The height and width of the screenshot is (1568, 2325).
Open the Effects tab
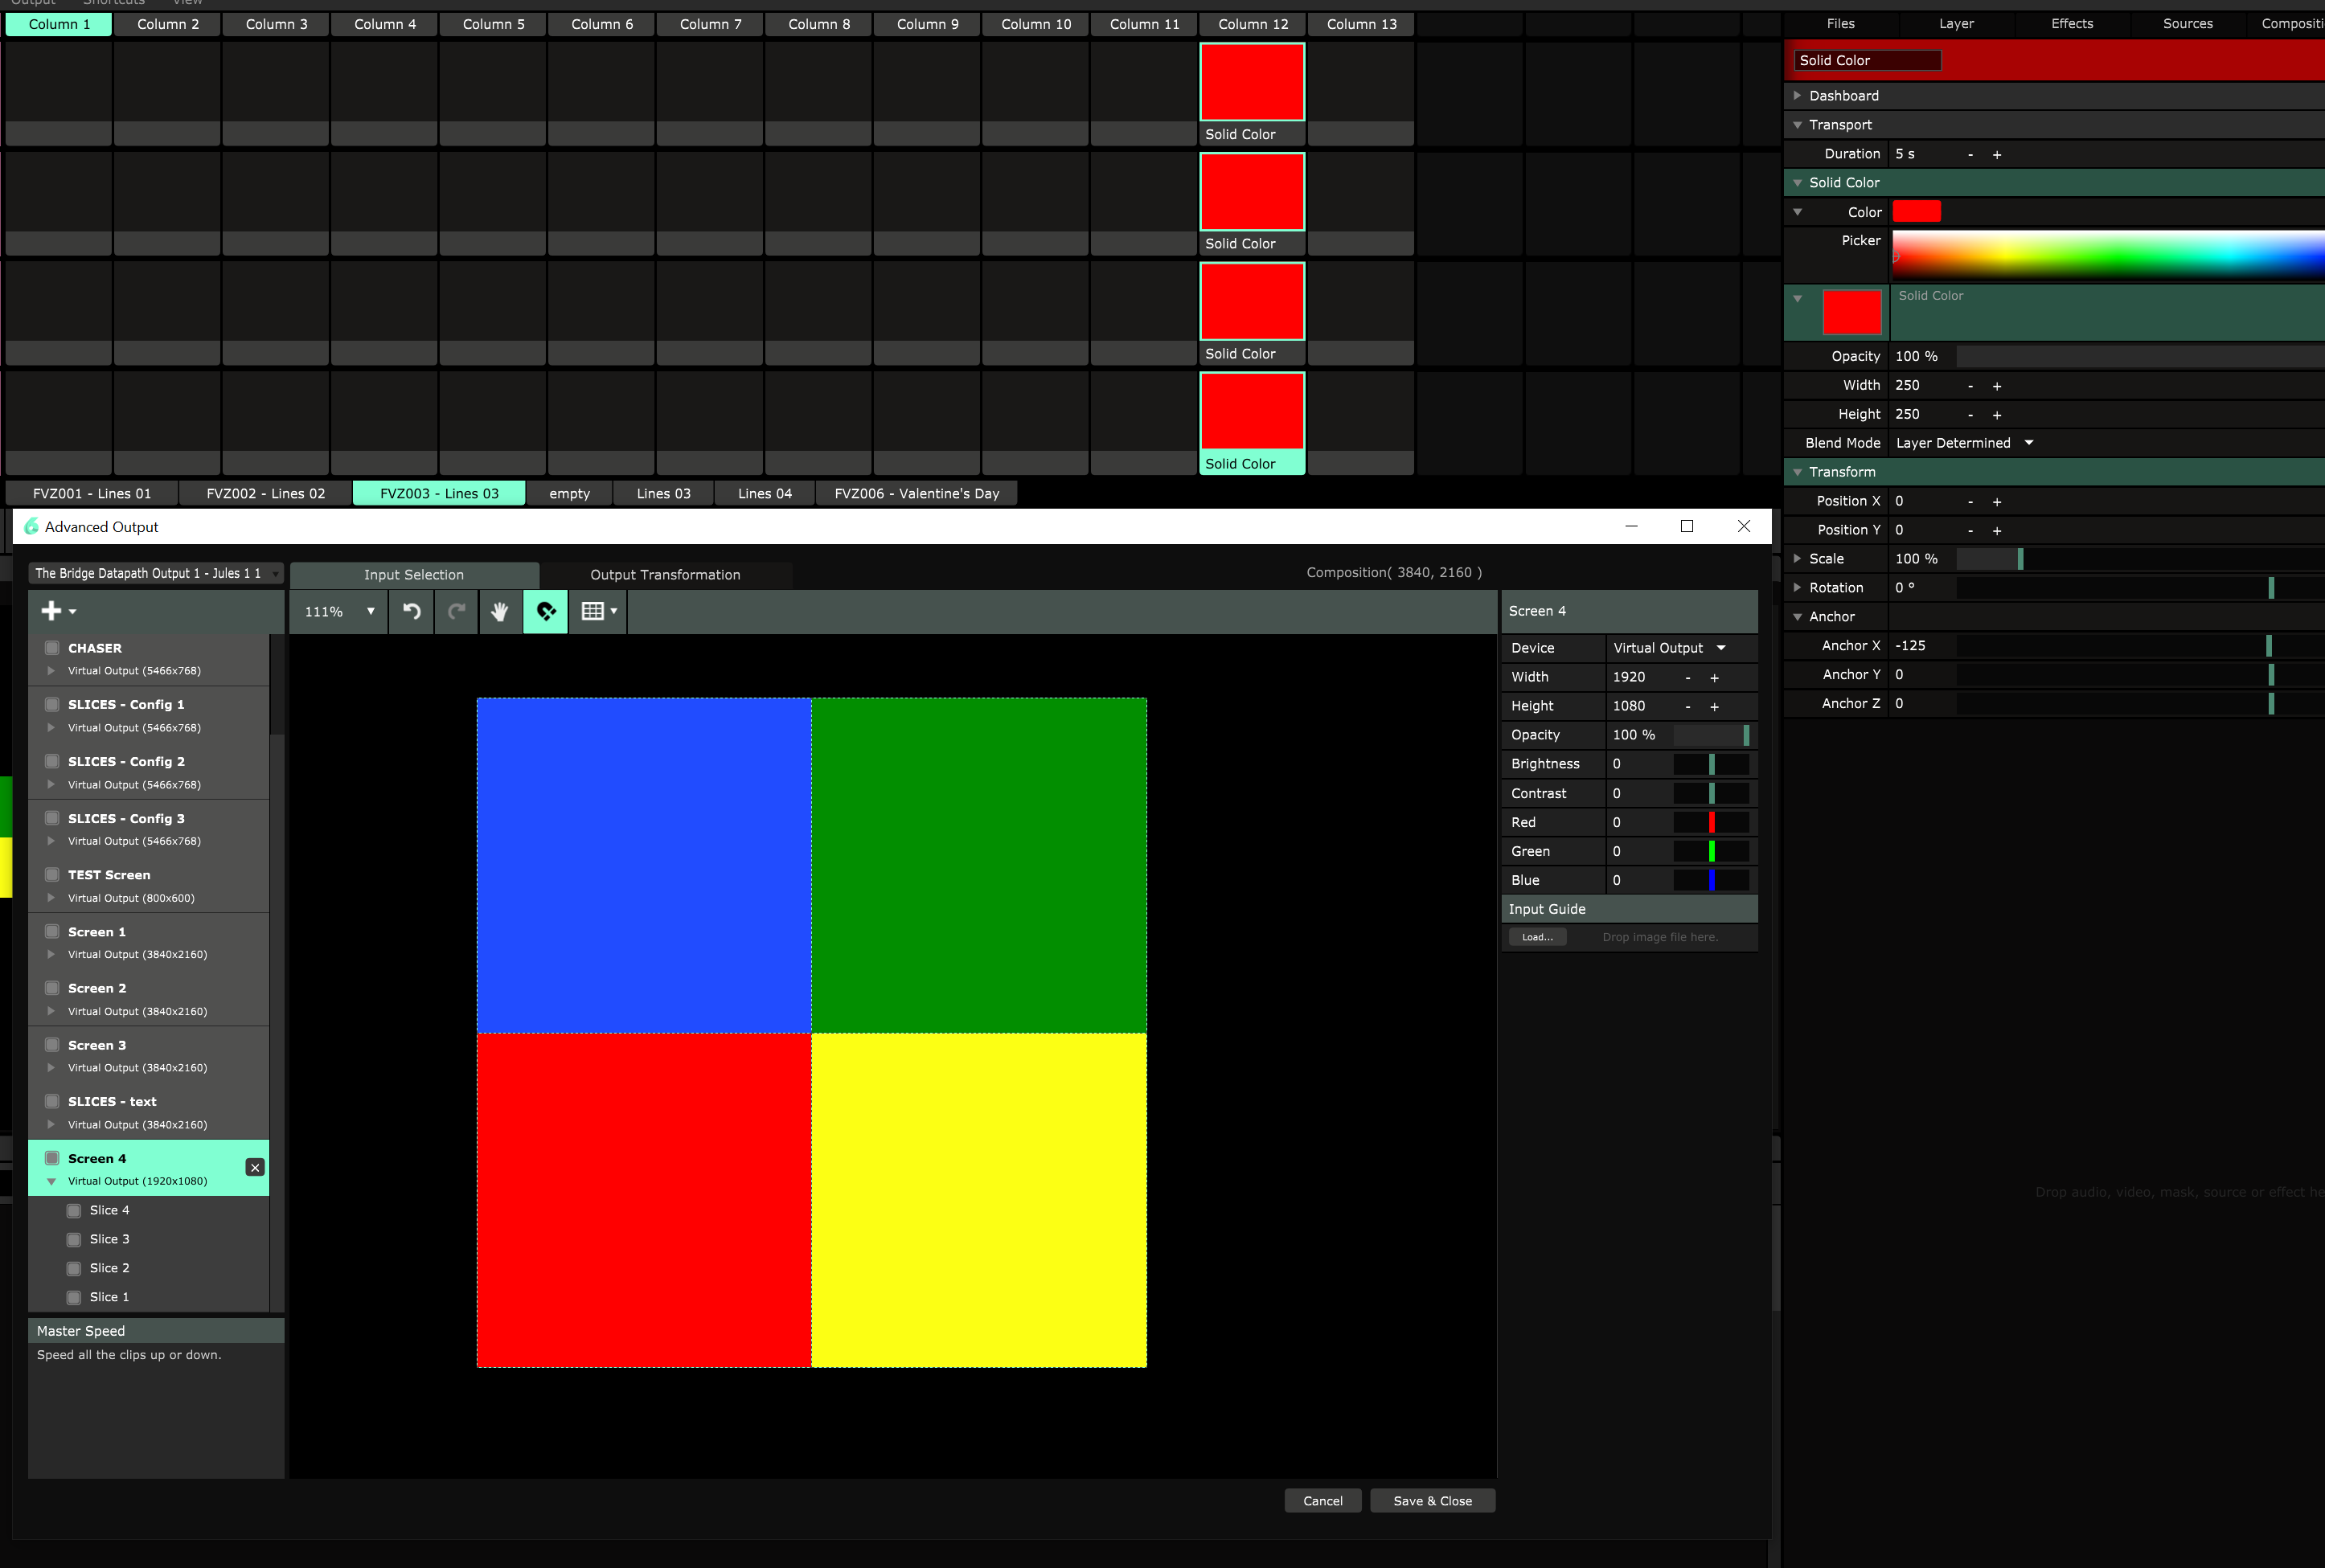pos(2071,24)
